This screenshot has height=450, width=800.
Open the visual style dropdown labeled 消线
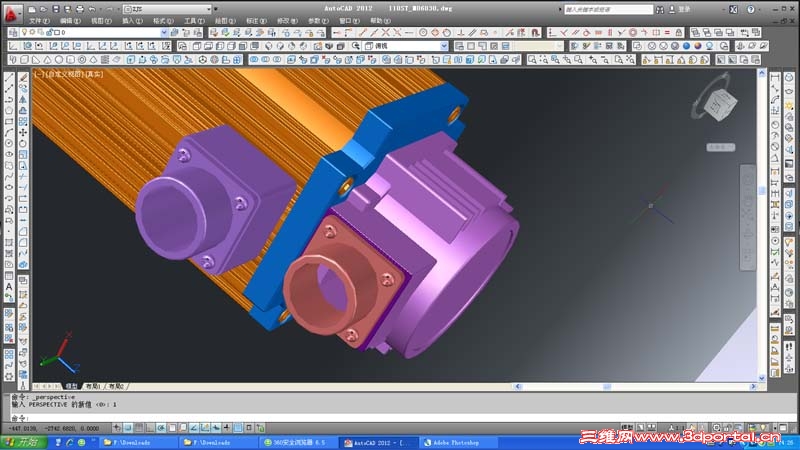point(407,46)
